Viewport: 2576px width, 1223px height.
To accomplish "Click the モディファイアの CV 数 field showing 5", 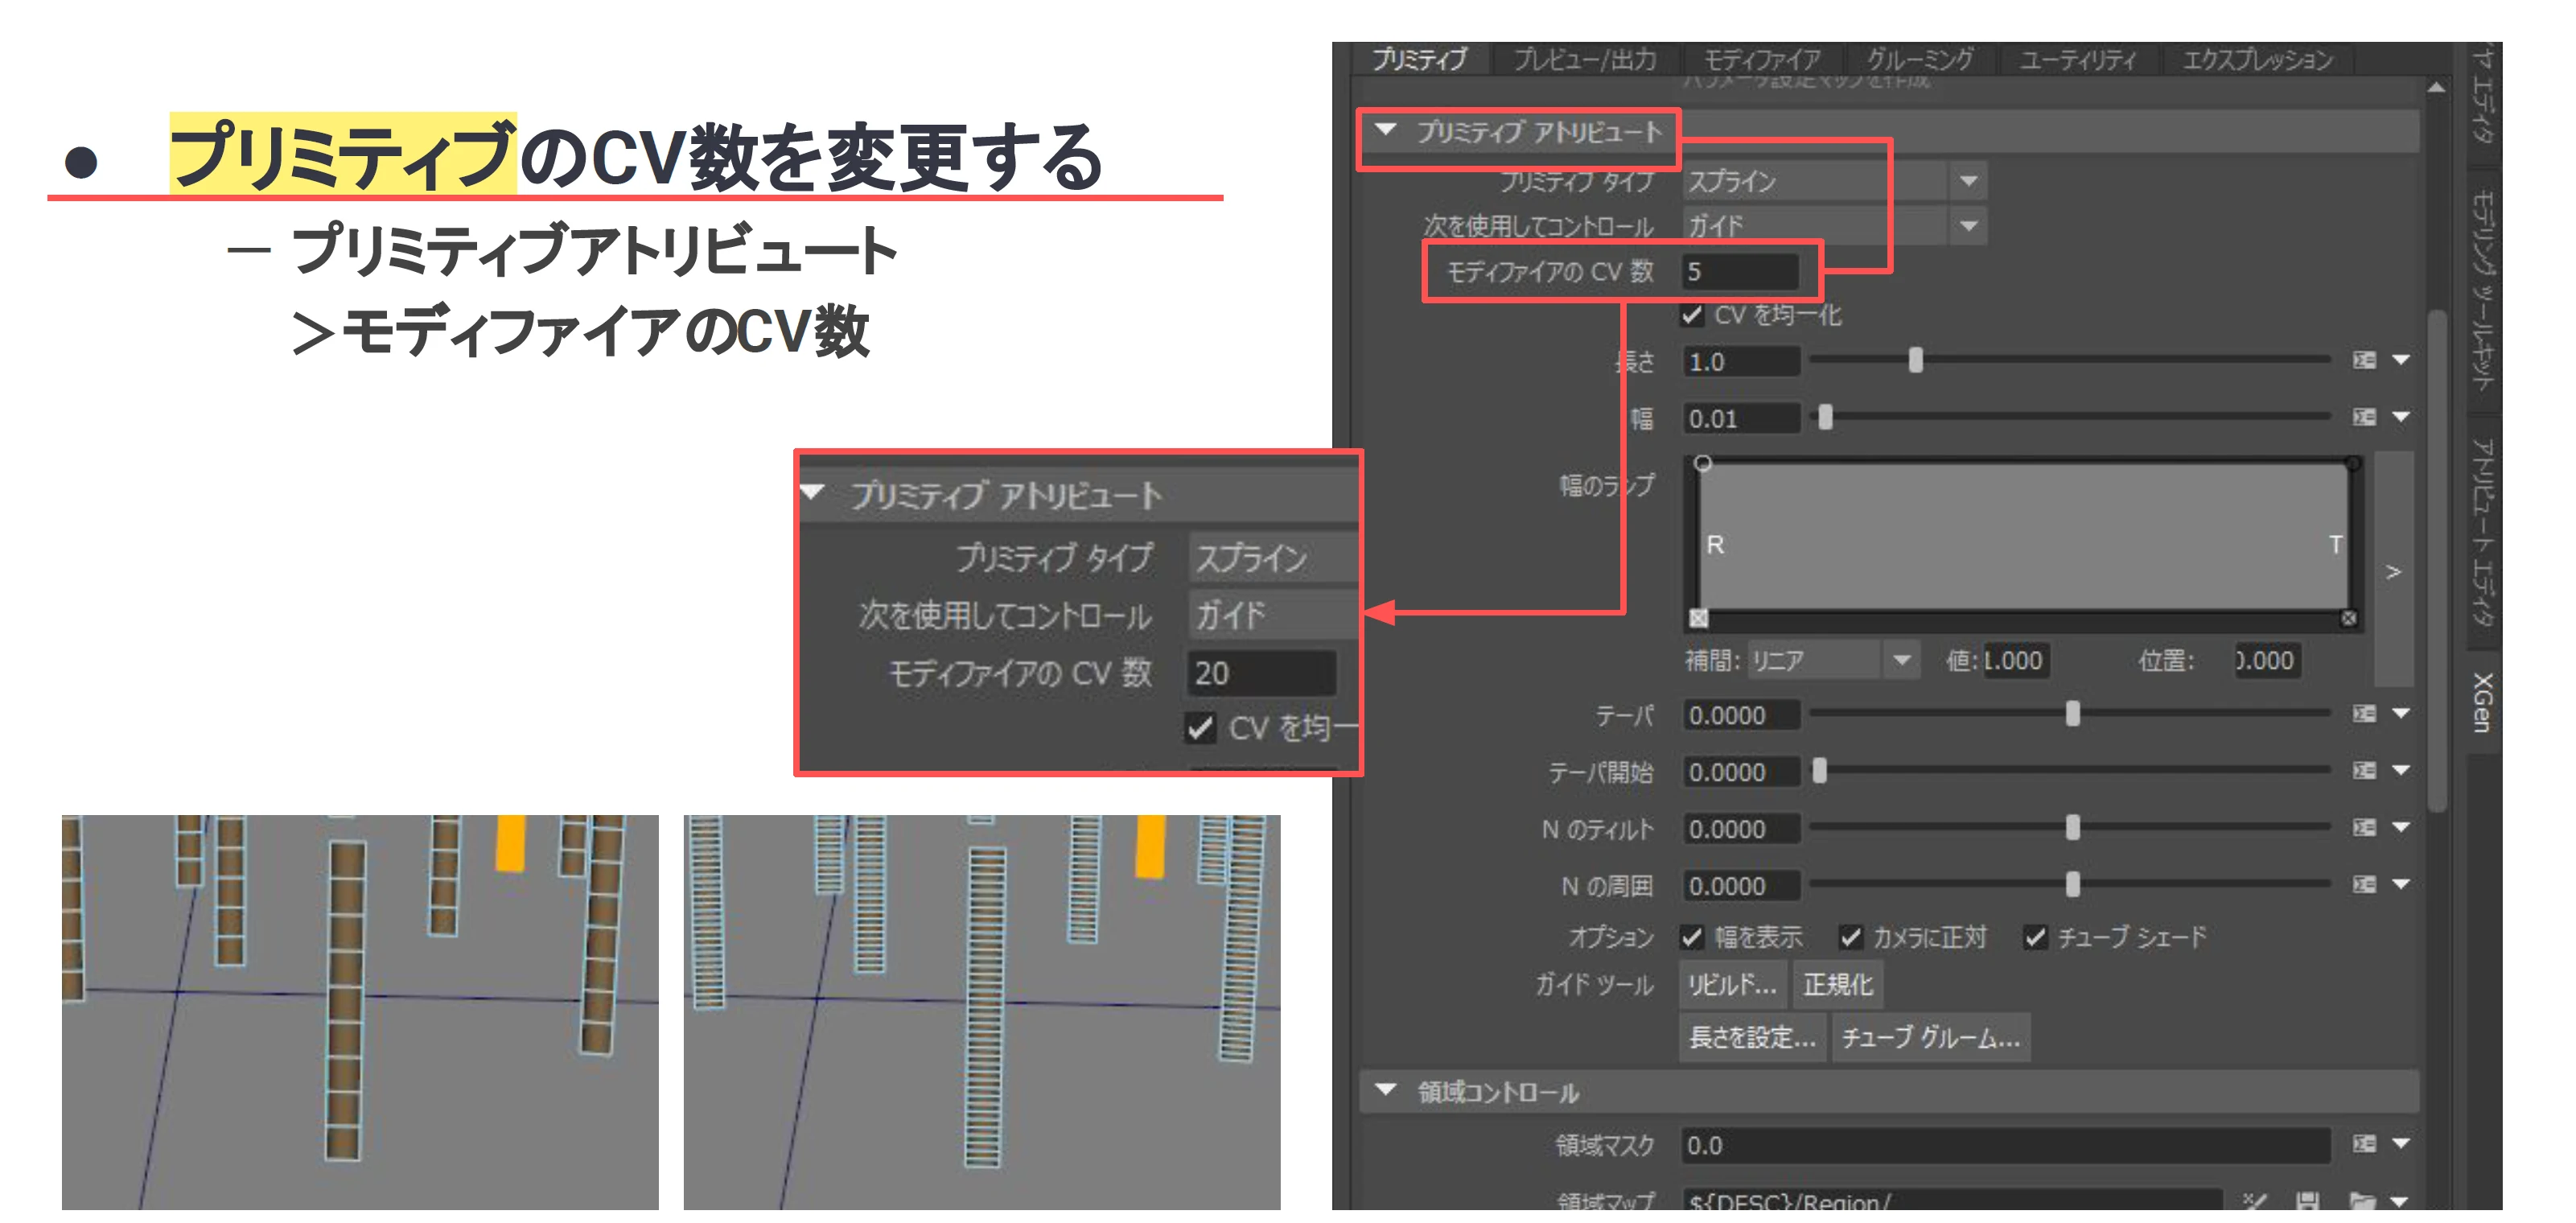I will pyautogui.click(x=1740, y=271).
